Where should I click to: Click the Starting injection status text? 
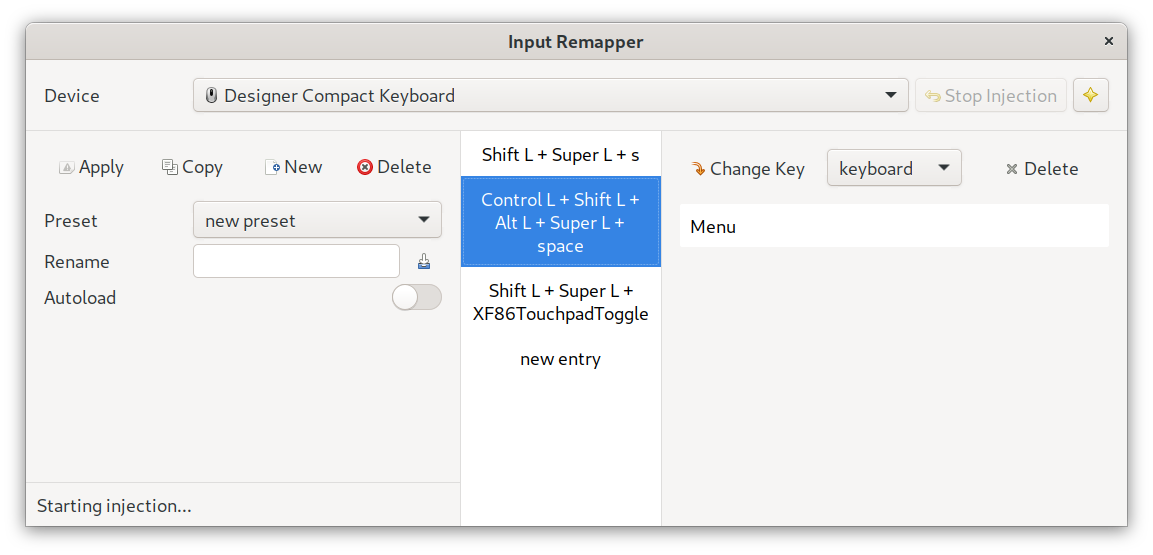114,506
